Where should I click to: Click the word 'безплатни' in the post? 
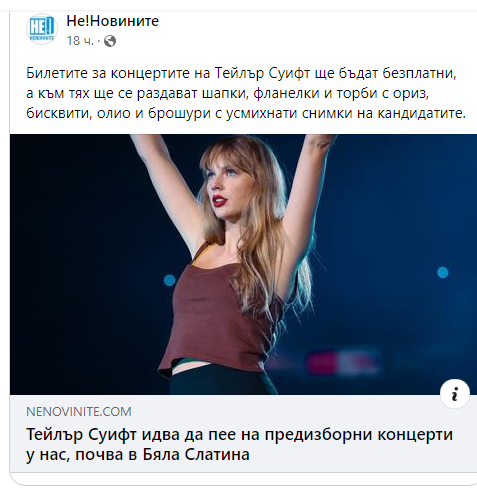pyautogui.click(x=419, y=73)
